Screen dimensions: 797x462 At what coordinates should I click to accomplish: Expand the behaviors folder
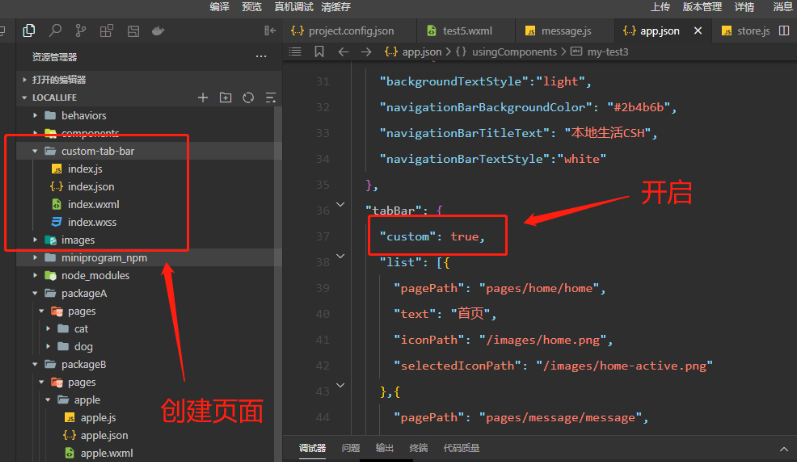pos(35,115)
